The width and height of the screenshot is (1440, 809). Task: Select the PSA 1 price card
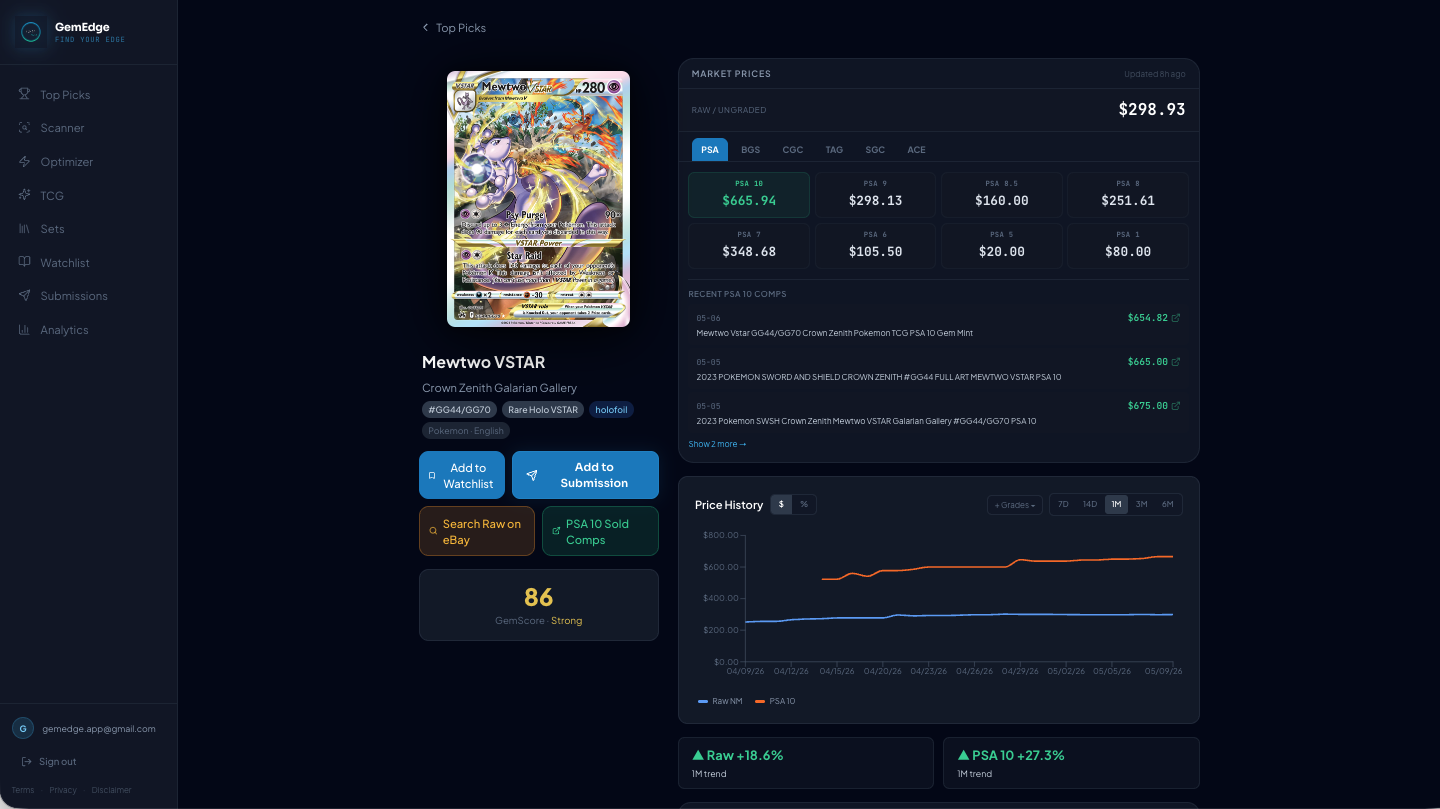point(1128,246)
